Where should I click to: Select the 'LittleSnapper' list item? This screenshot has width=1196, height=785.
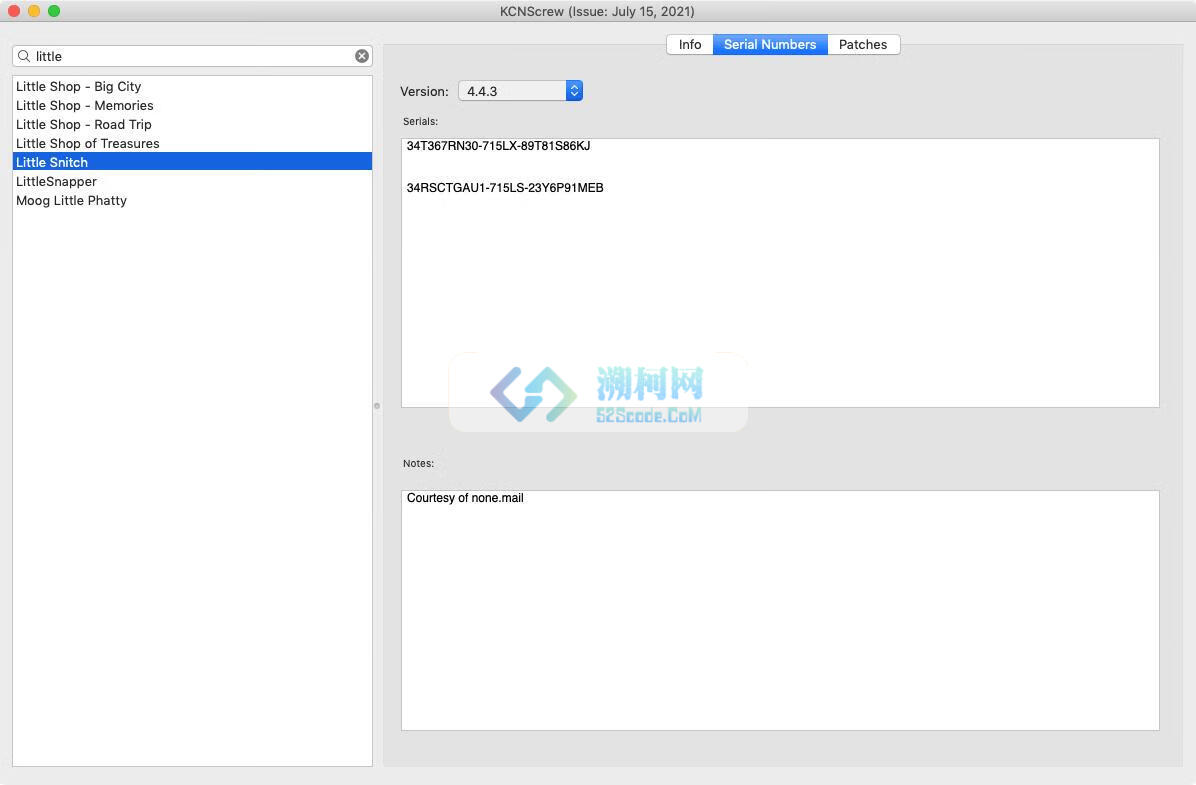[x=192, y=182]
